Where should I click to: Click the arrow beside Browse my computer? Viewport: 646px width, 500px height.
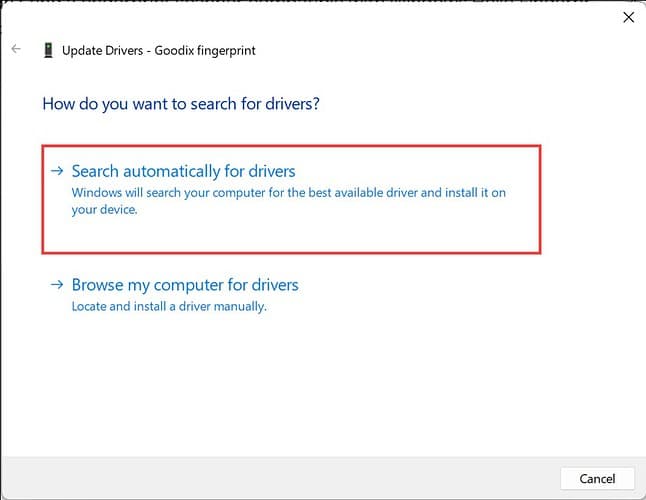tap(57, 284)
